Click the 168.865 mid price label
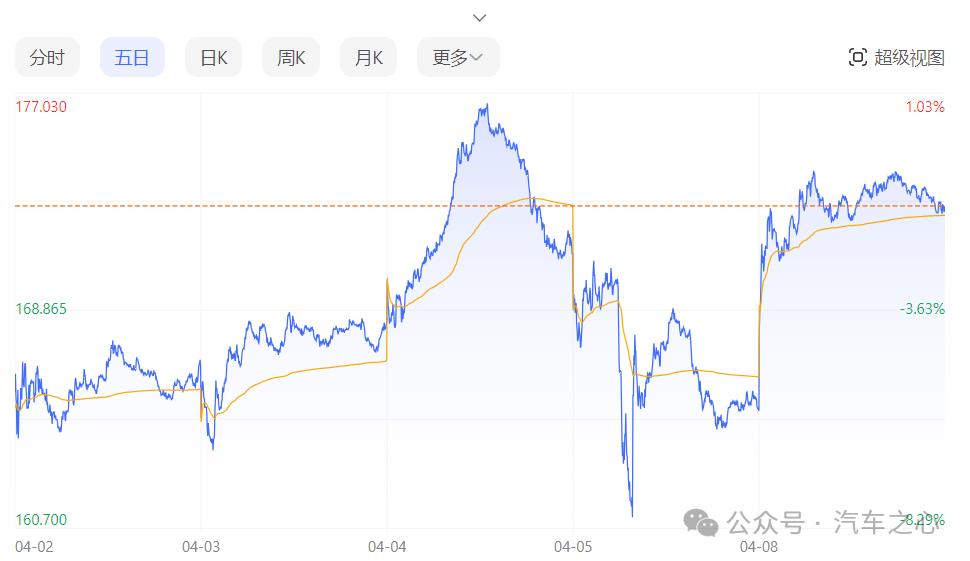970x561 pixels. point(41,309)
